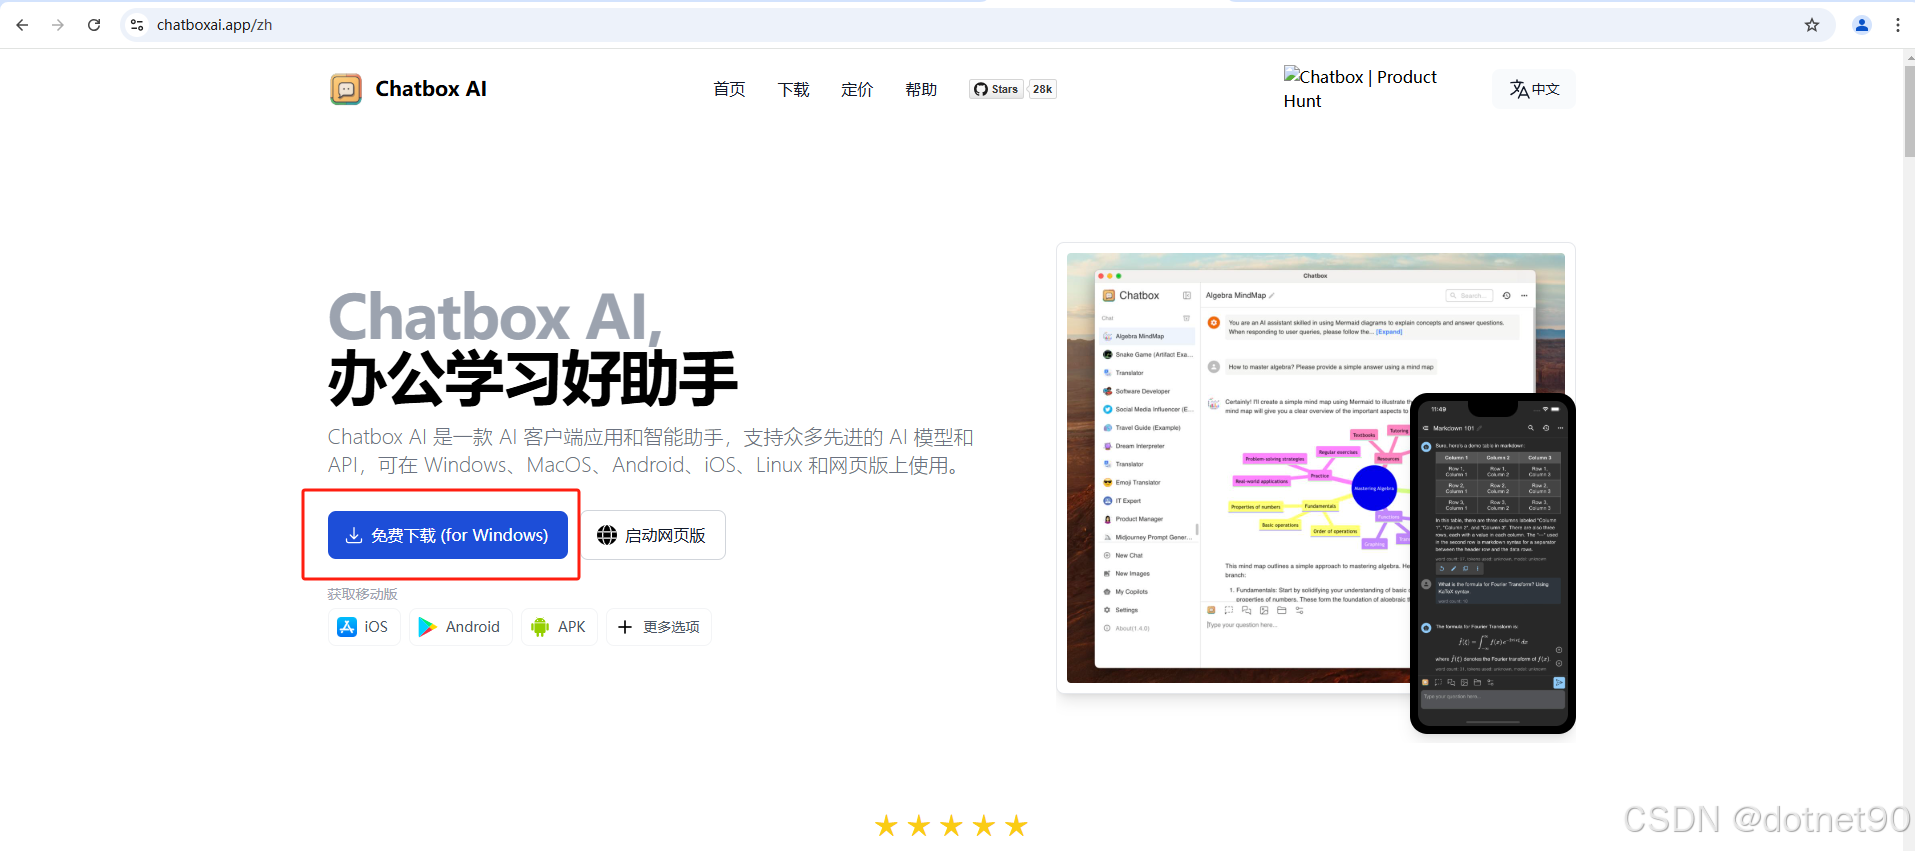Screen dimensions: 1915x851
Task: Click the 28k star count badge
Action: pyautogui.click(x=1043, y=89)
